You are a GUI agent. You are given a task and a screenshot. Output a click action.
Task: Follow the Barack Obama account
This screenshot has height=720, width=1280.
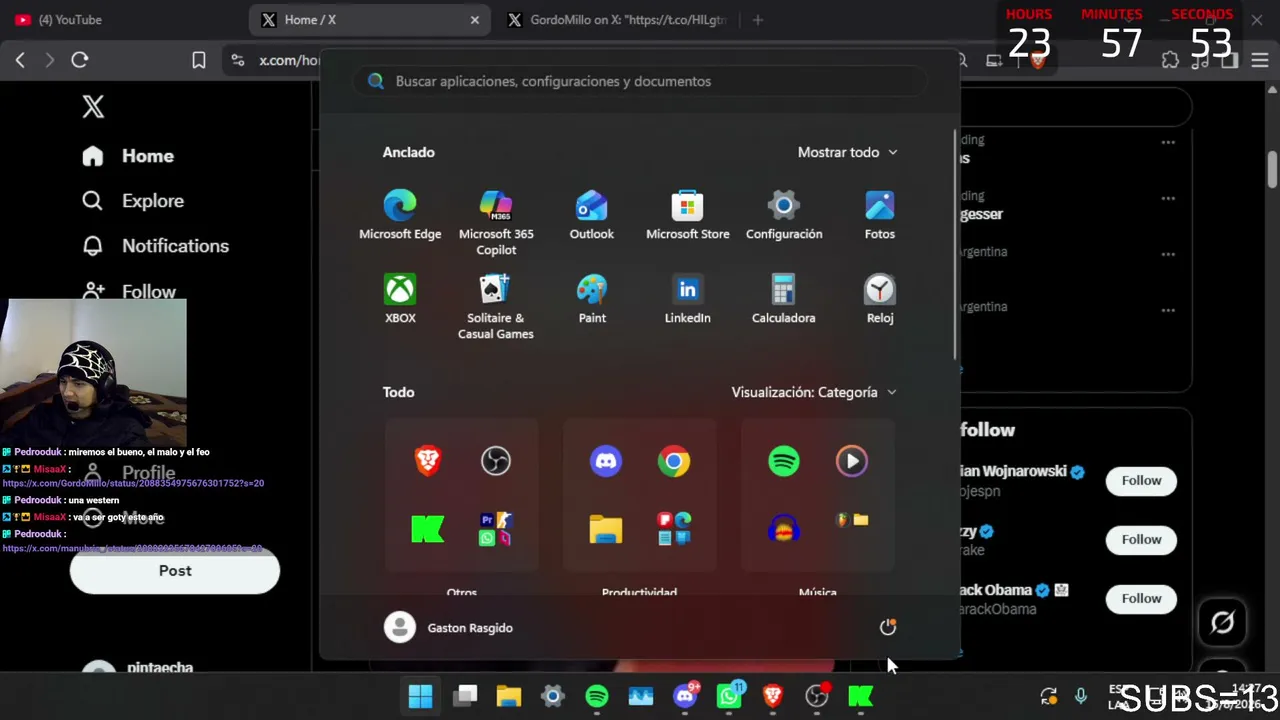1141,598
